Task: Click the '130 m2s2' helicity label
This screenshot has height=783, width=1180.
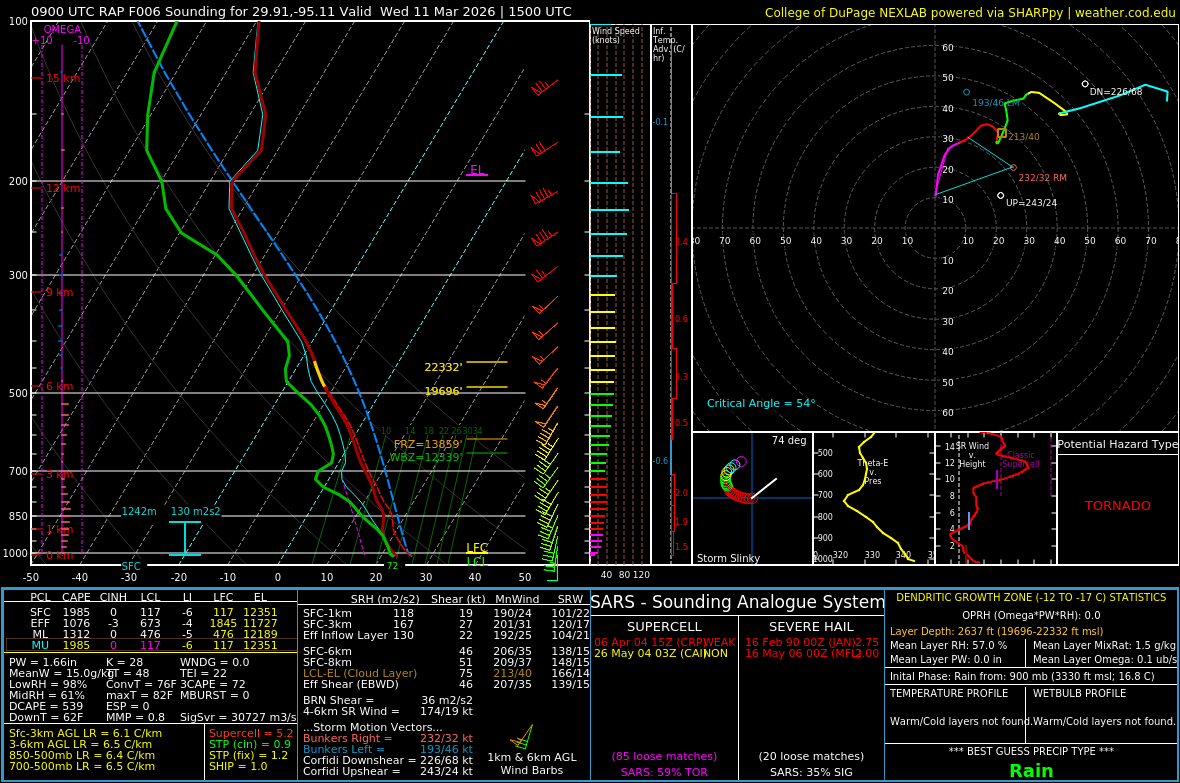Action: 196,511
